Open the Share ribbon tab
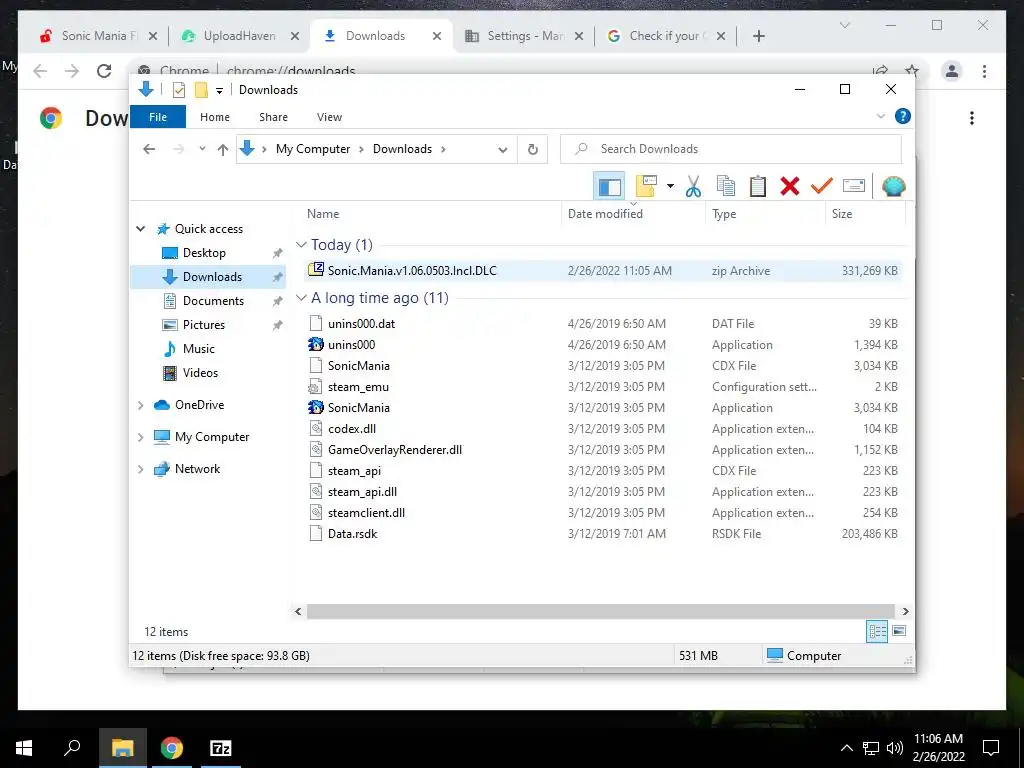 pyautogui.click(x=273, y=117)
